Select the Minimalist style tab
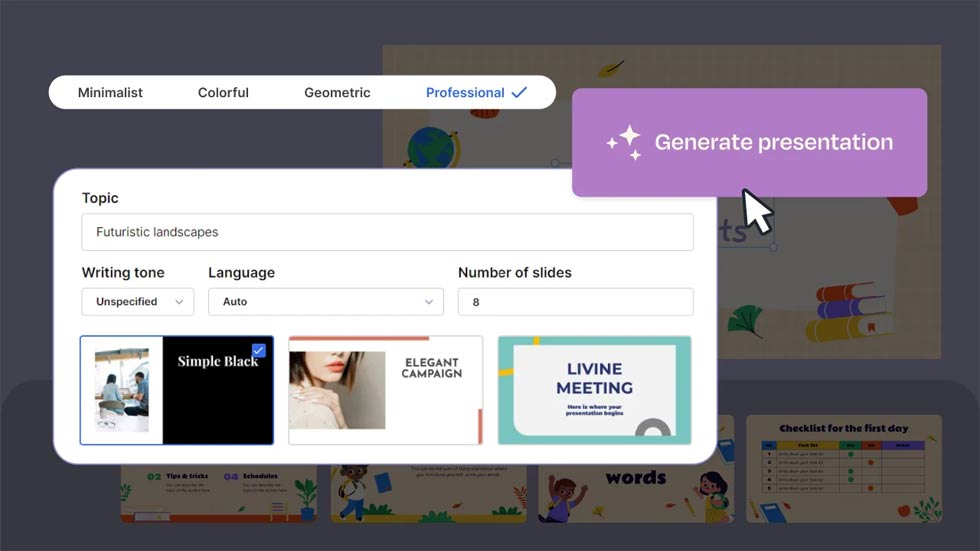980x551 pixels. pos(110,92)
